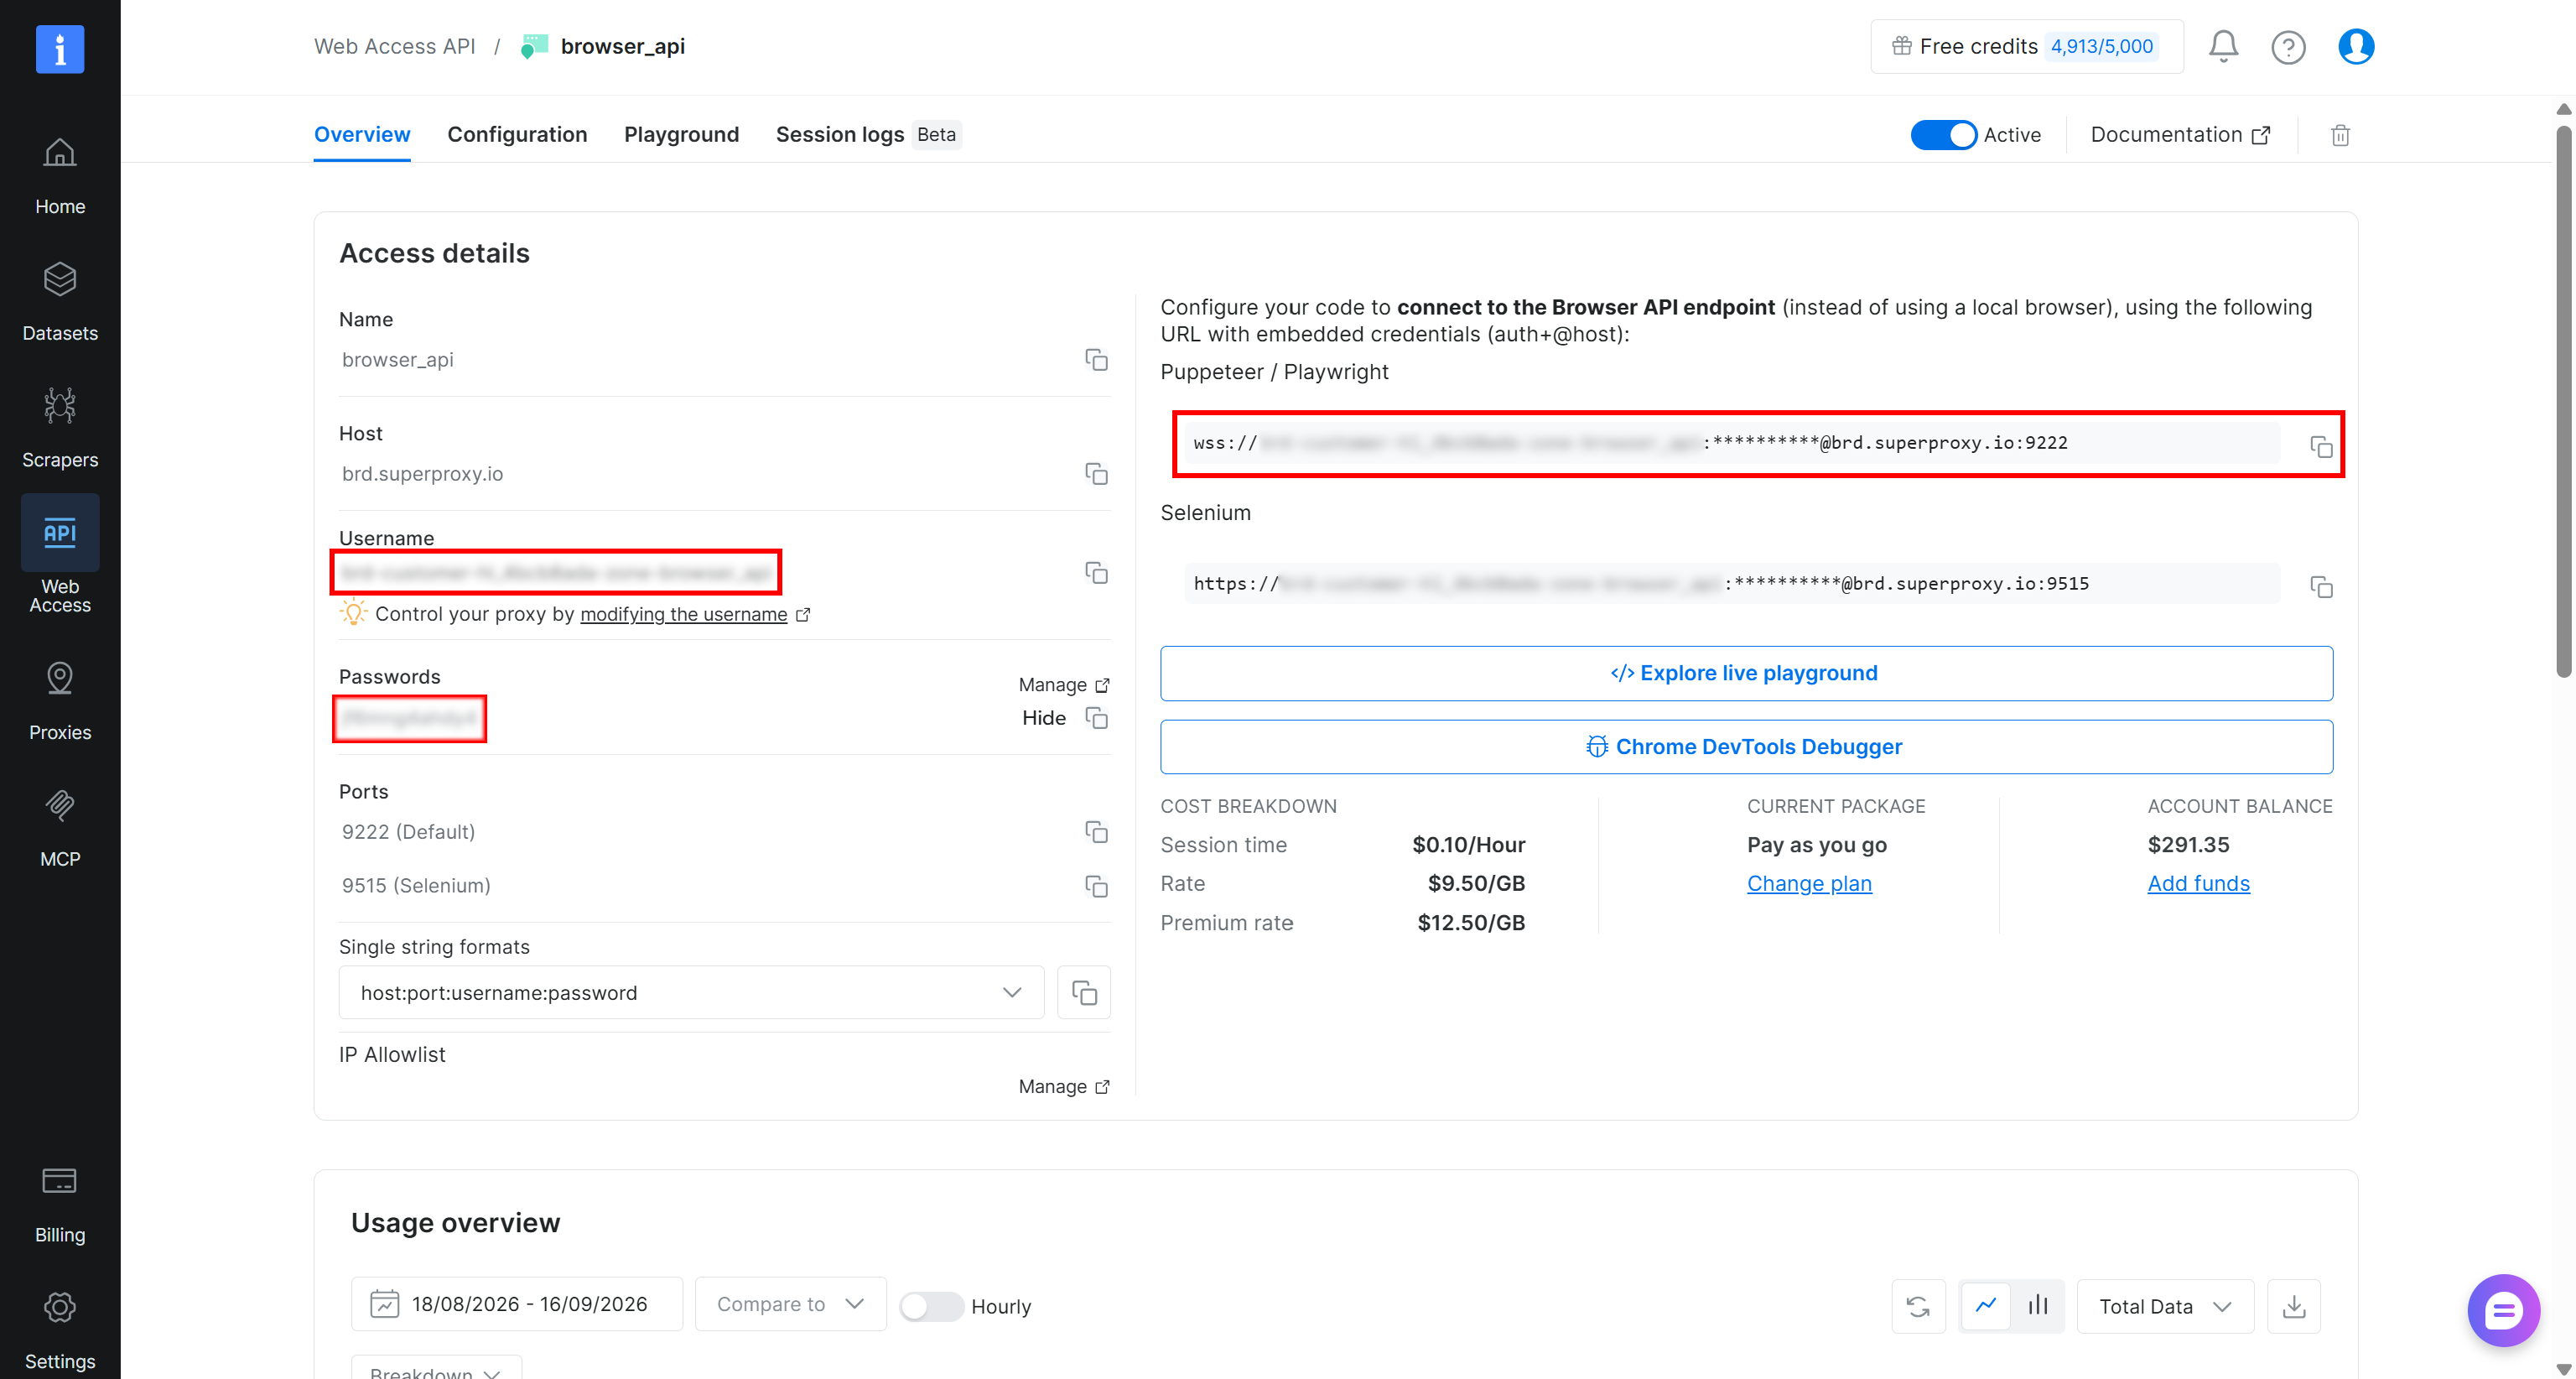Viewport: 2576px width, 1379px height.
Task: Copy the Puppeteer wss:// endpoint URL
Action: pyautogui.click(x=2320, y=447)
